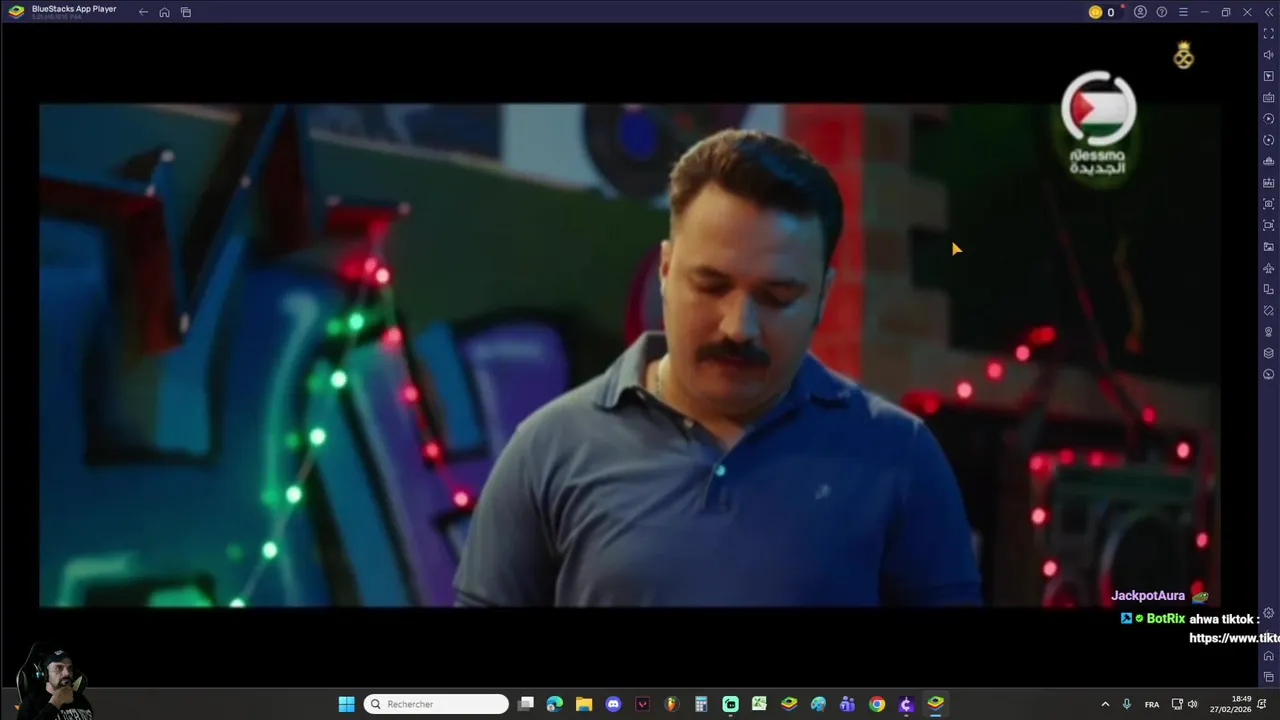This screenshot has width=1280, height=720.
Task: Click the BotRix chat message link
Action: pyautogui.click(x=1234, y=638)
